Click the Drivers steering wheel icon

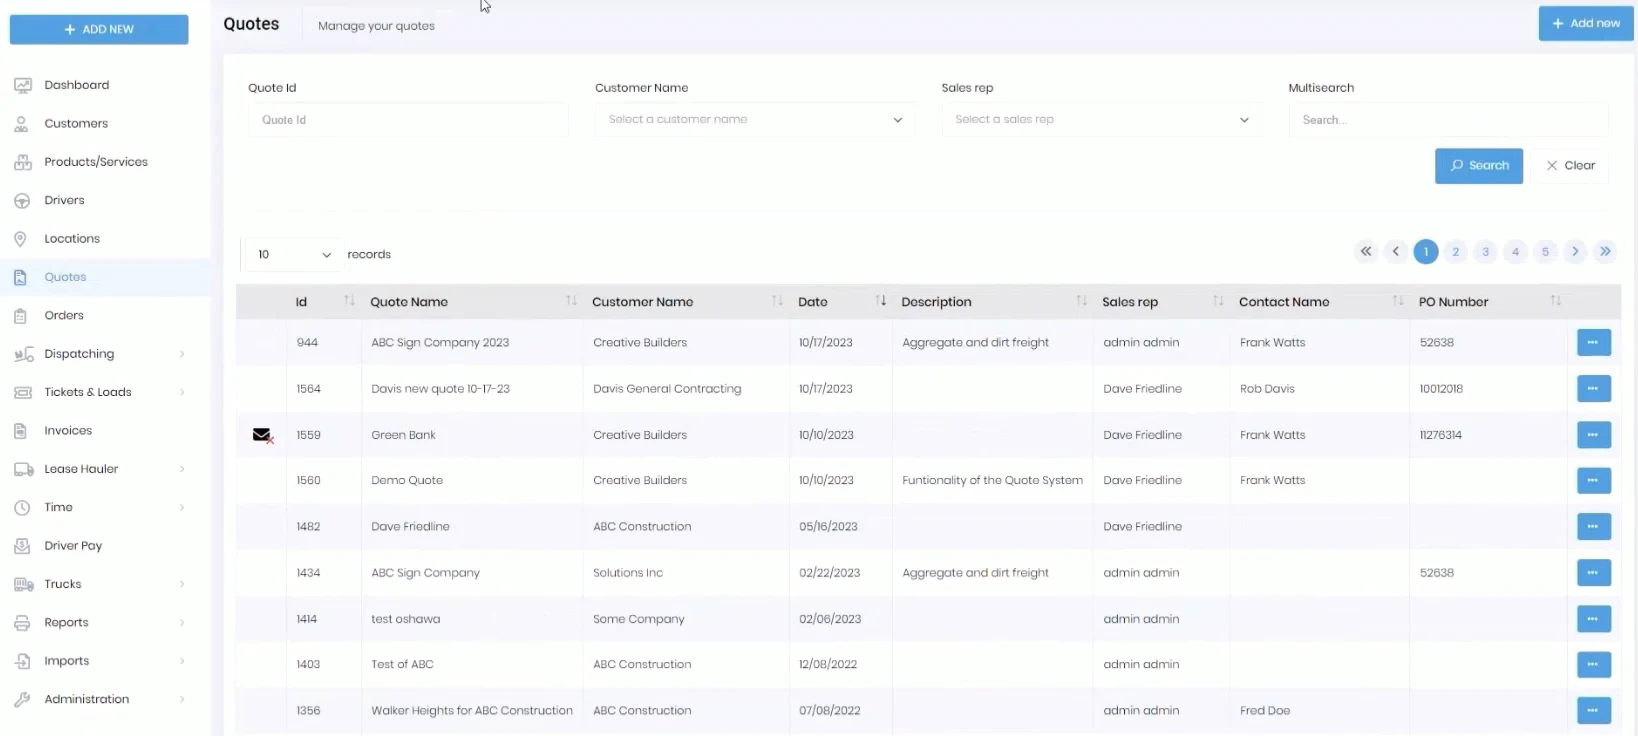click(x=22, y=201)
